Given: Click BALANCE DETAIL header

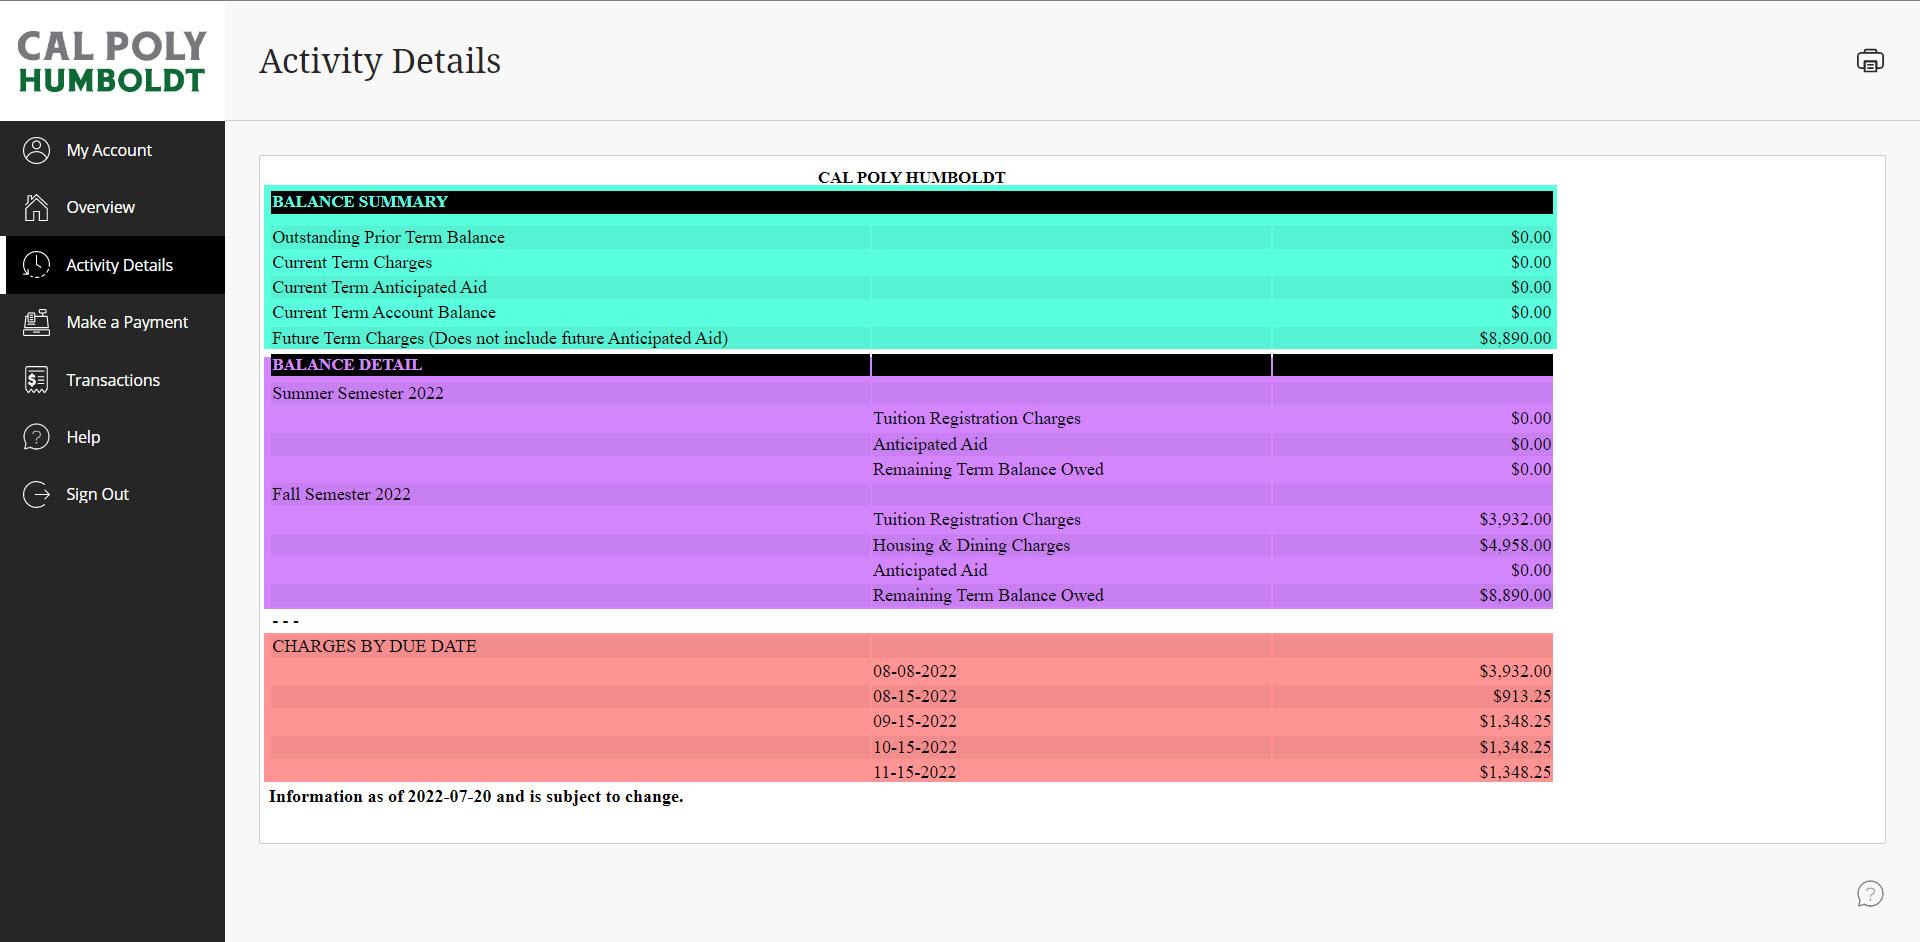Looking at the screenshot, I should click(x=347, y=365).
